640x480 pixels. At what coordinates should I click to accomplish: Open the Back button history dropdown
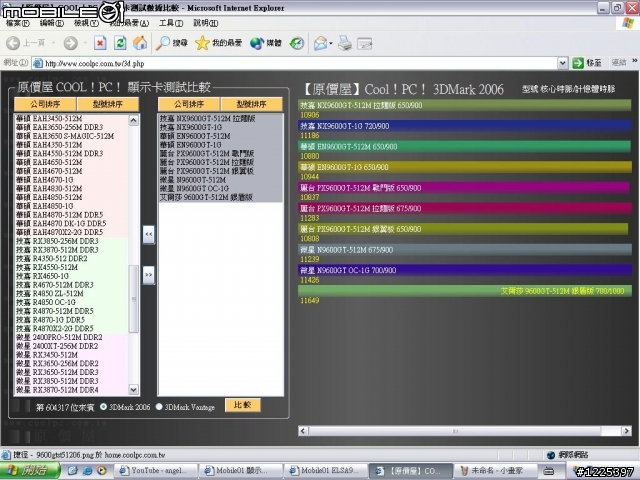tap(53, 43)
